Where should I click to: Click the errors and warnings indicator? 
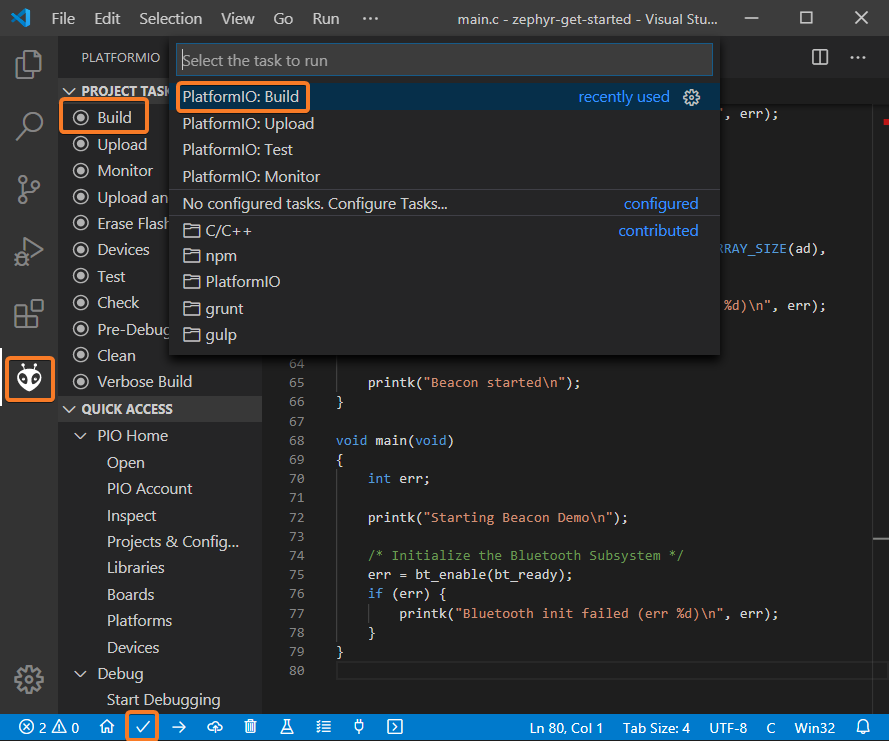[x=49, y=727]
